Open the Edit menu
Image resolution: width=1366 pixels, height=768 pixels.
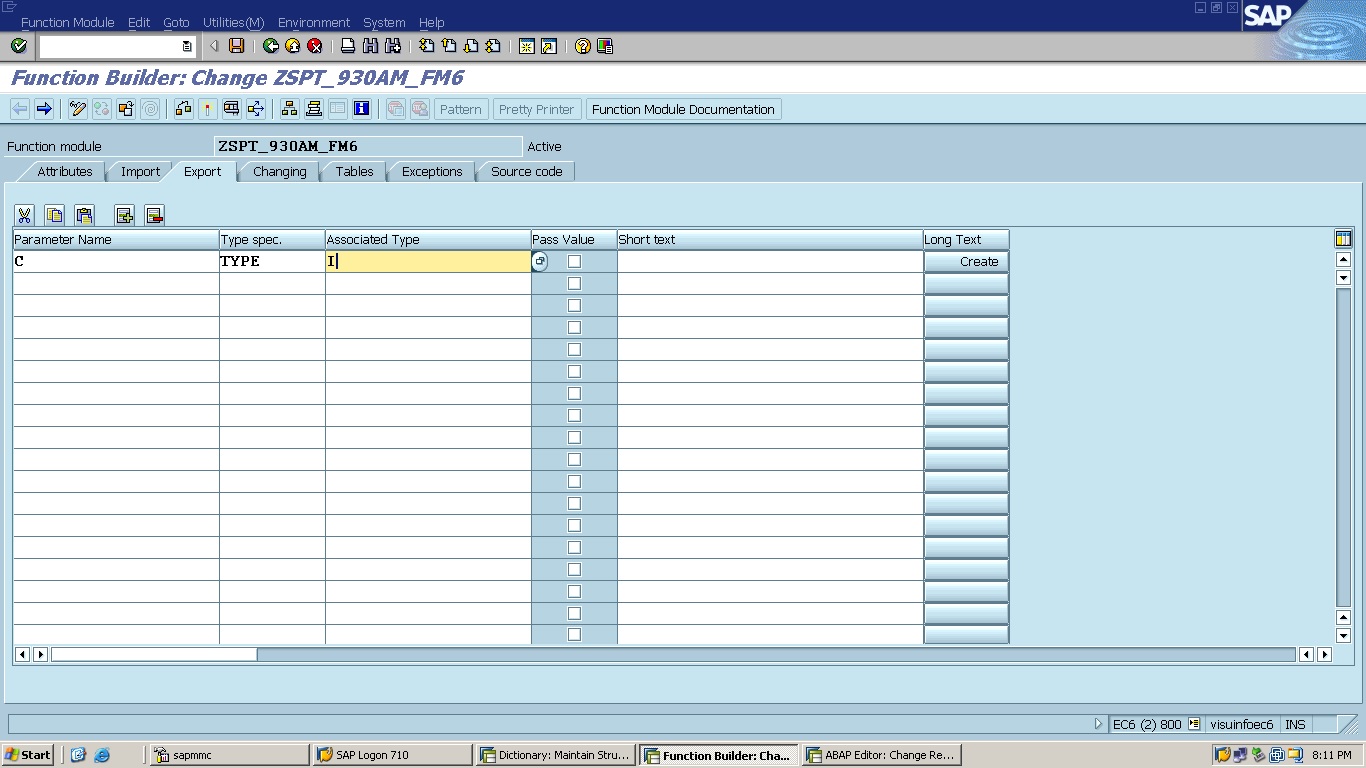click(139, 22)
